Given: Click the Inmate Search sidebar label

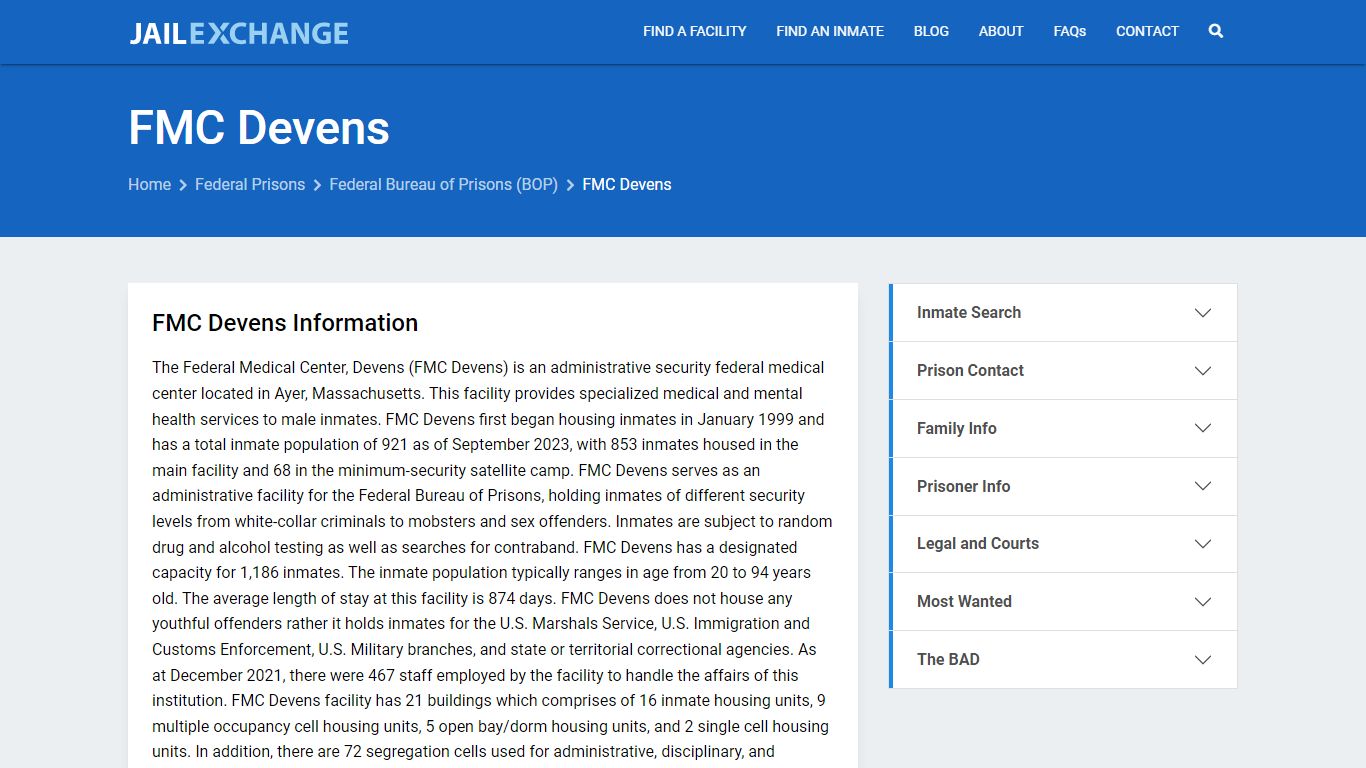Looking at the screenshot, I should [969, 312].
